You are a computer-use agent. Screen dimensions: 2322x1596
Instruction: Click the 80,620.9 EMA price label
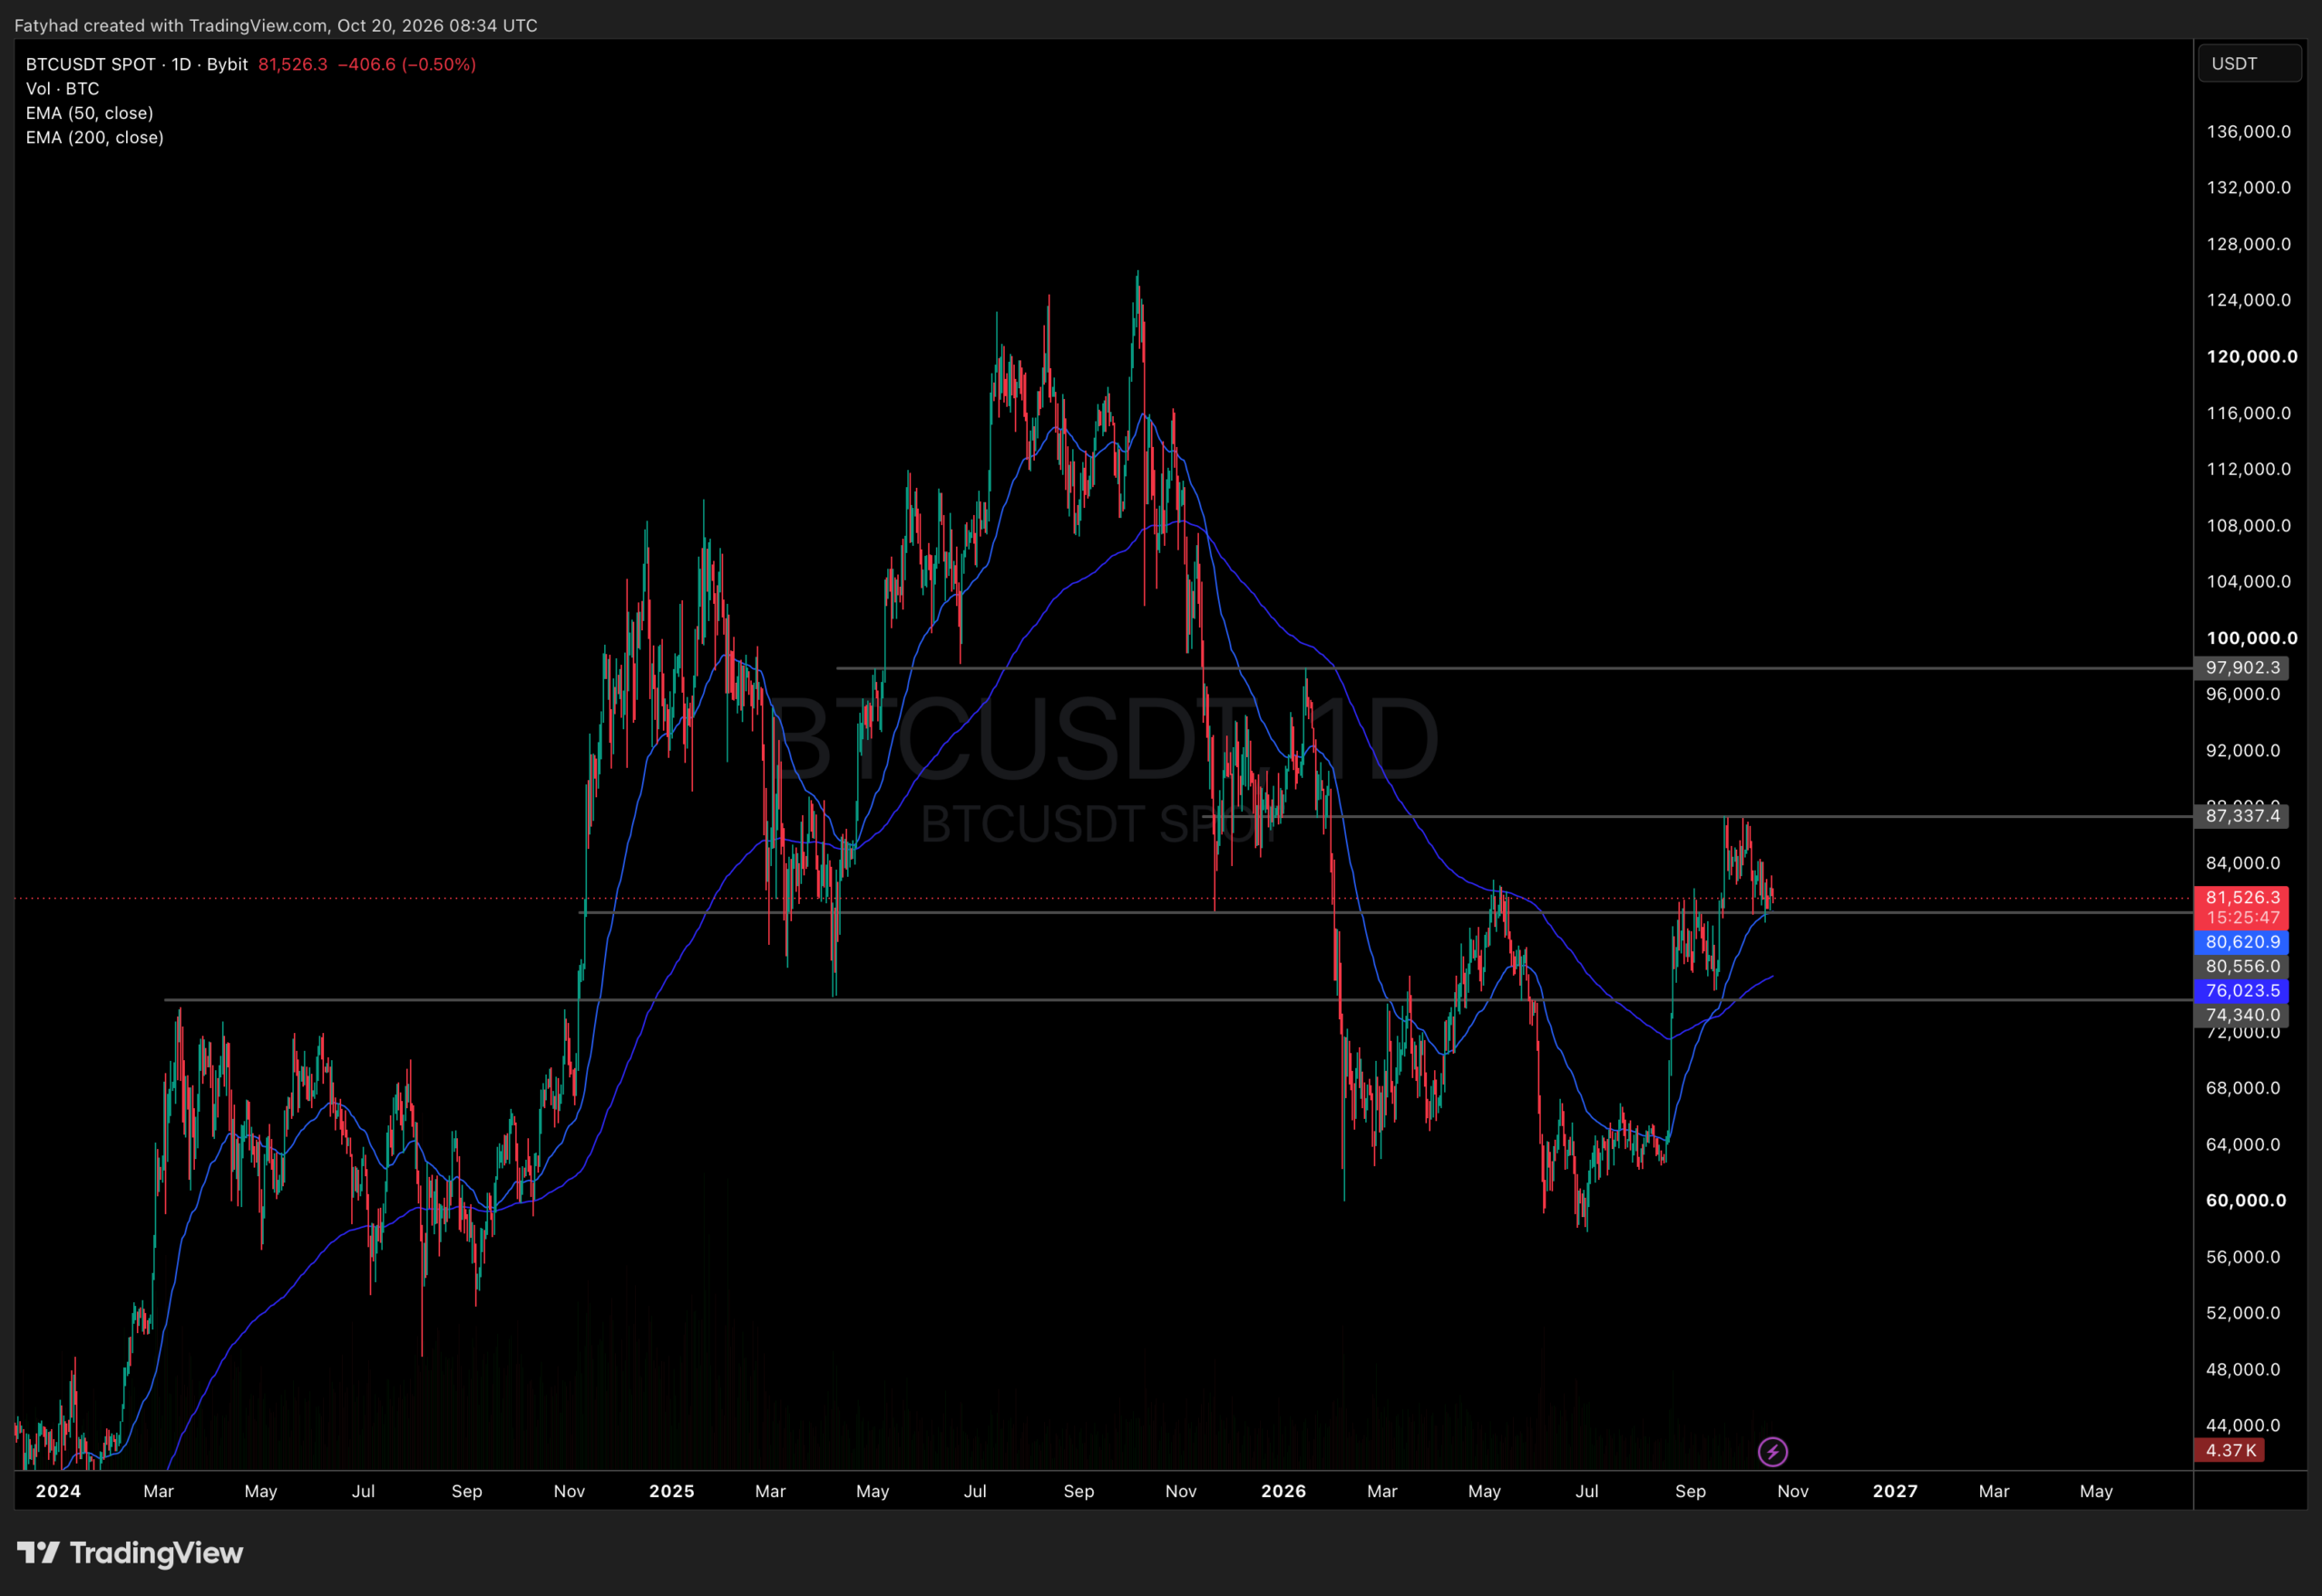[x=2241, y=942]
